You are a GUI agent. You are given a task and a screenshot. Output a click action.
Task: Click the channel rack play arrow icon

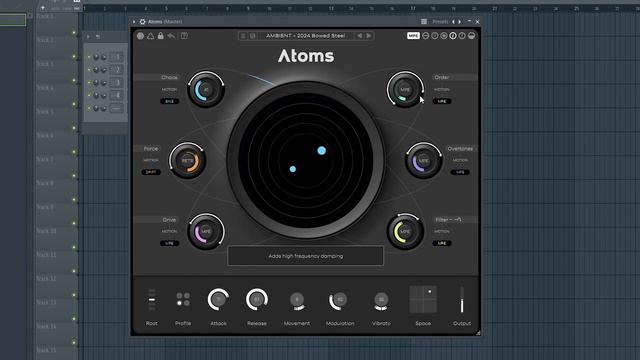[x=88, y=37]
